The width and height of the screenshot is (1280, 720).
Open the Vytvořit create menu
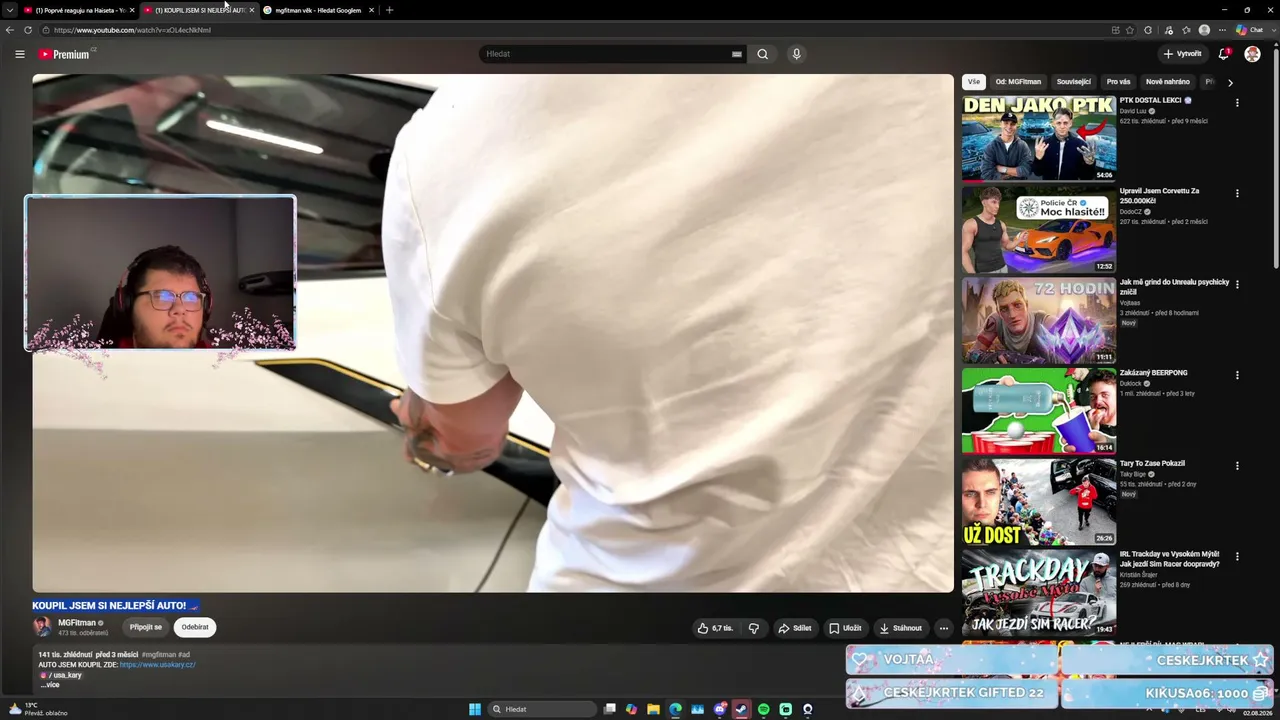click(1183, 54)
